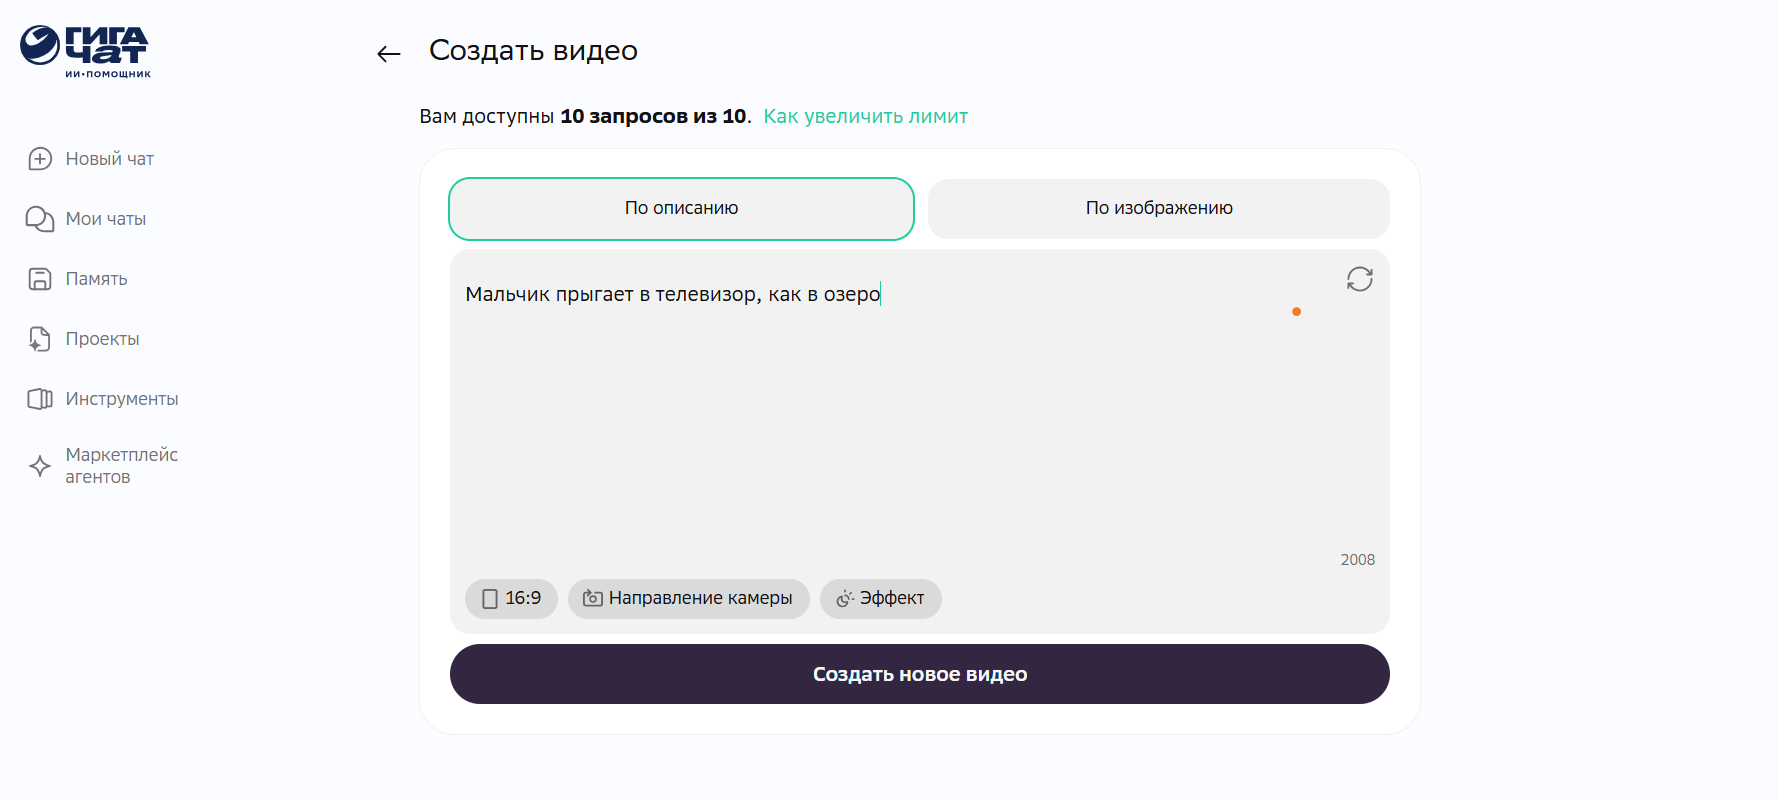Screen dimensions: 1778x800
Task: Open the Как увеличить лимит link
Action: point(865,117)
